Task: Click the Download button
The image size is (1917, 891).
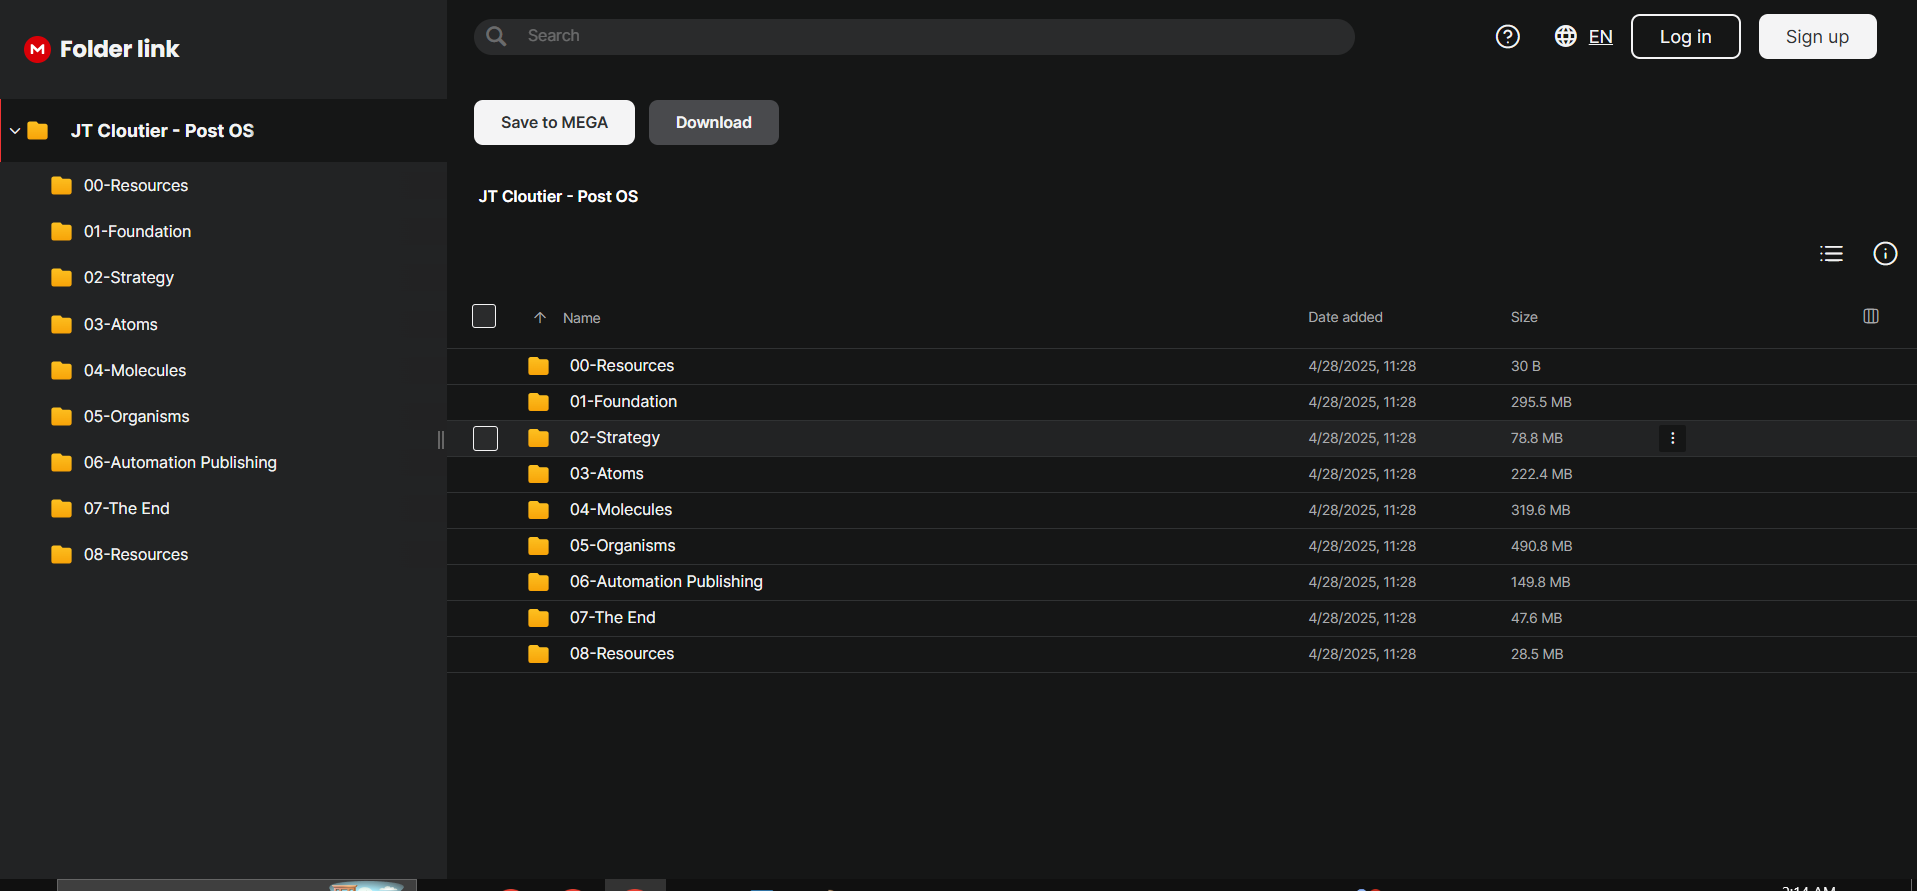Action: coord(714,122)
